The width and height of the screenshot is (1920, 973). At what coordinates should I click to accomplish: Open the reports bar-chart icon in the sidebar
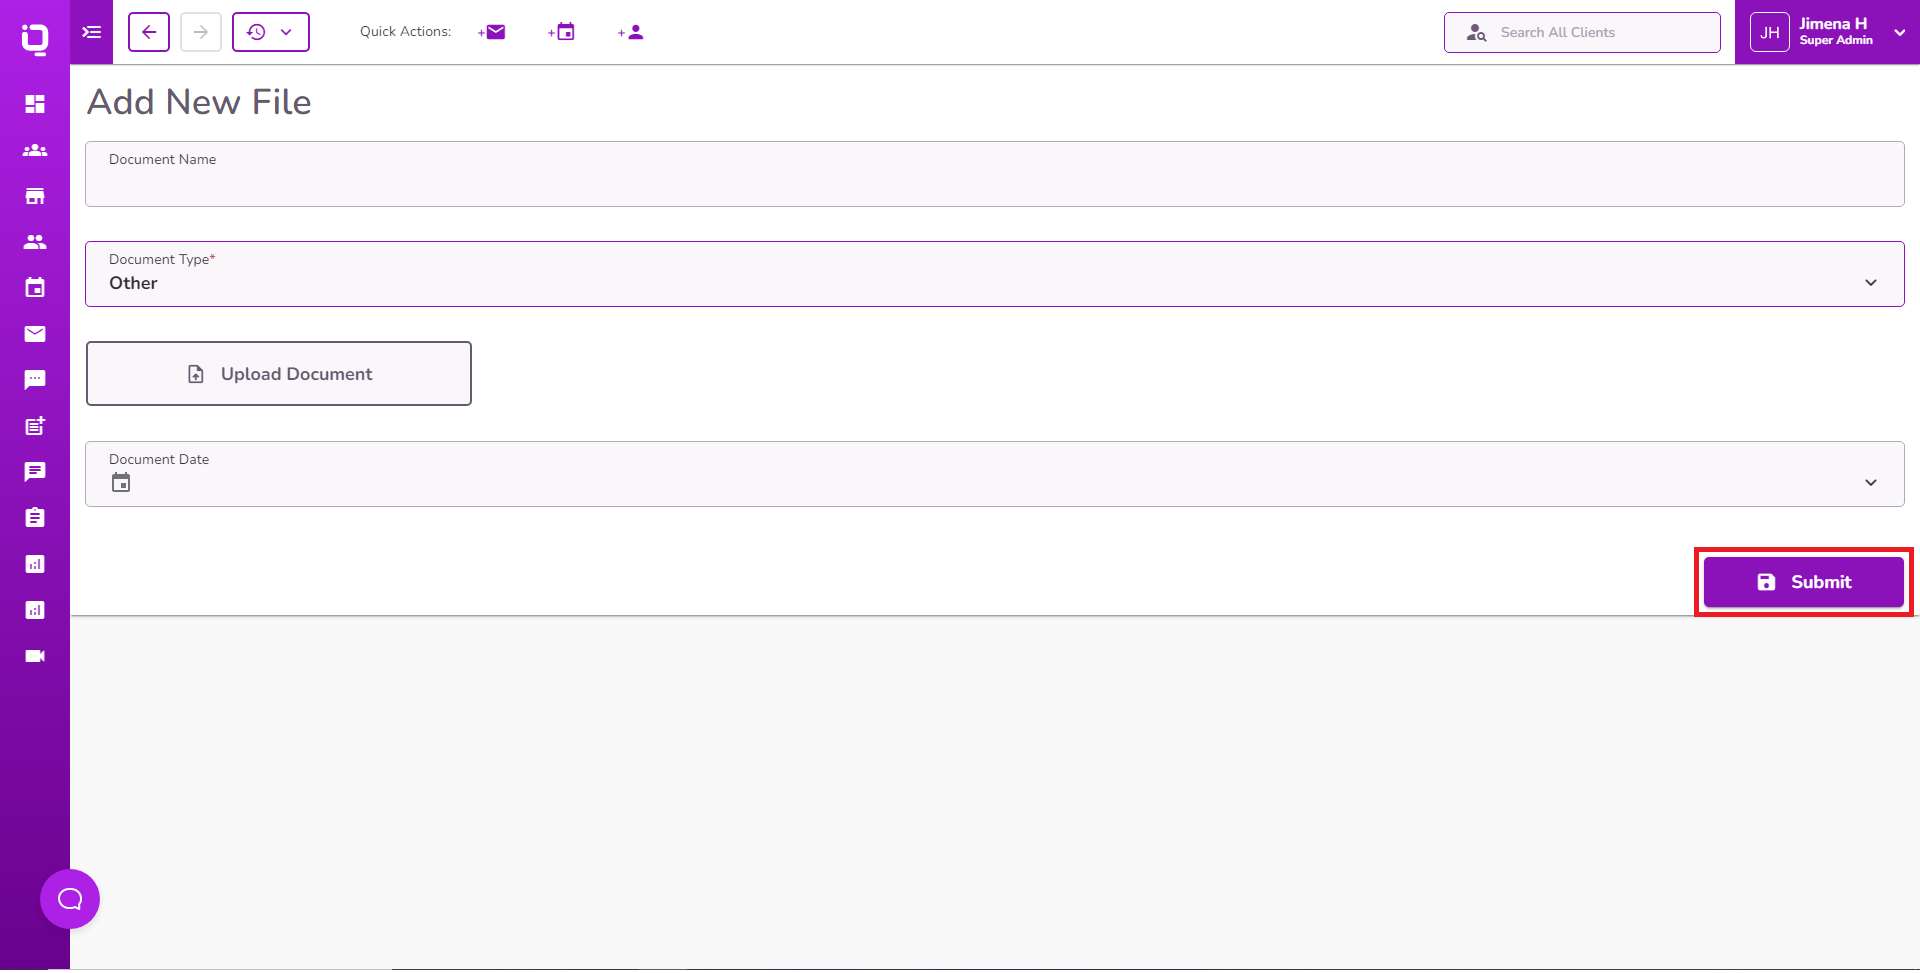coord(35,563)
